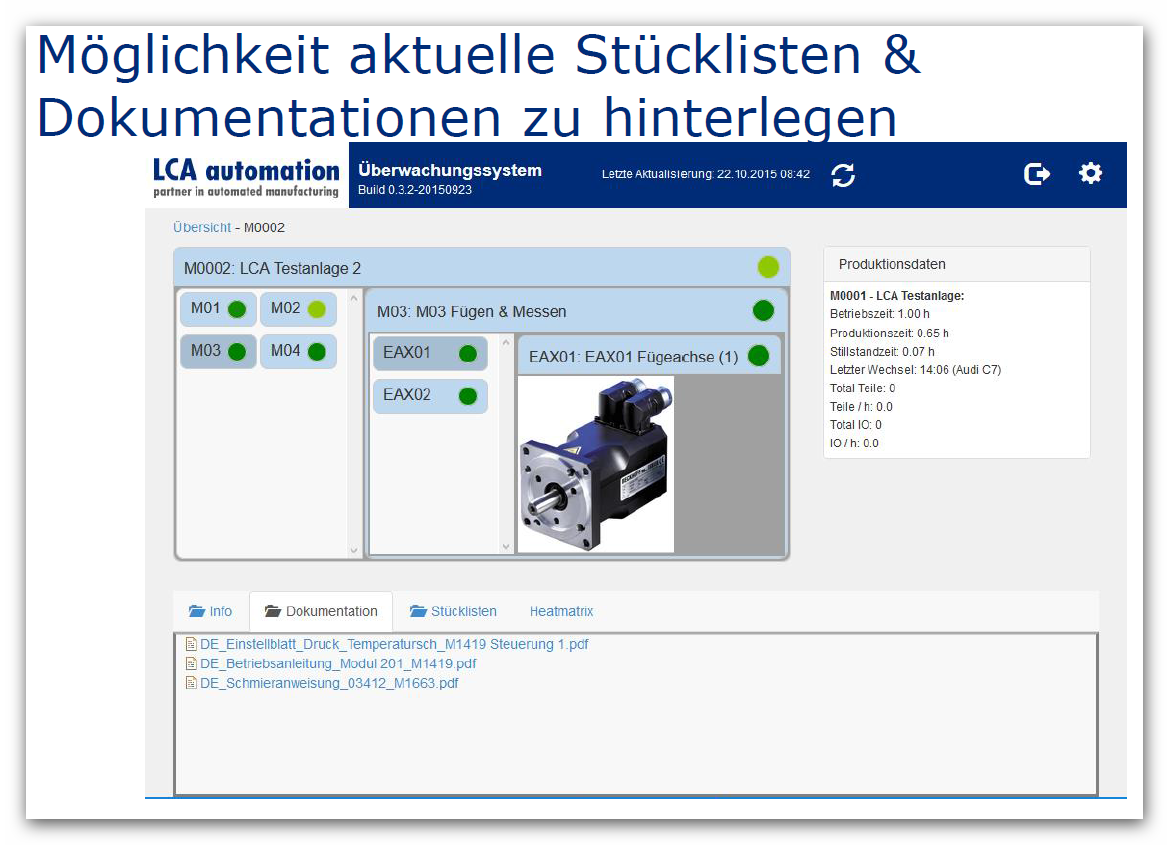Click status light in EAX01 Fügeachse header

point(758,356)
